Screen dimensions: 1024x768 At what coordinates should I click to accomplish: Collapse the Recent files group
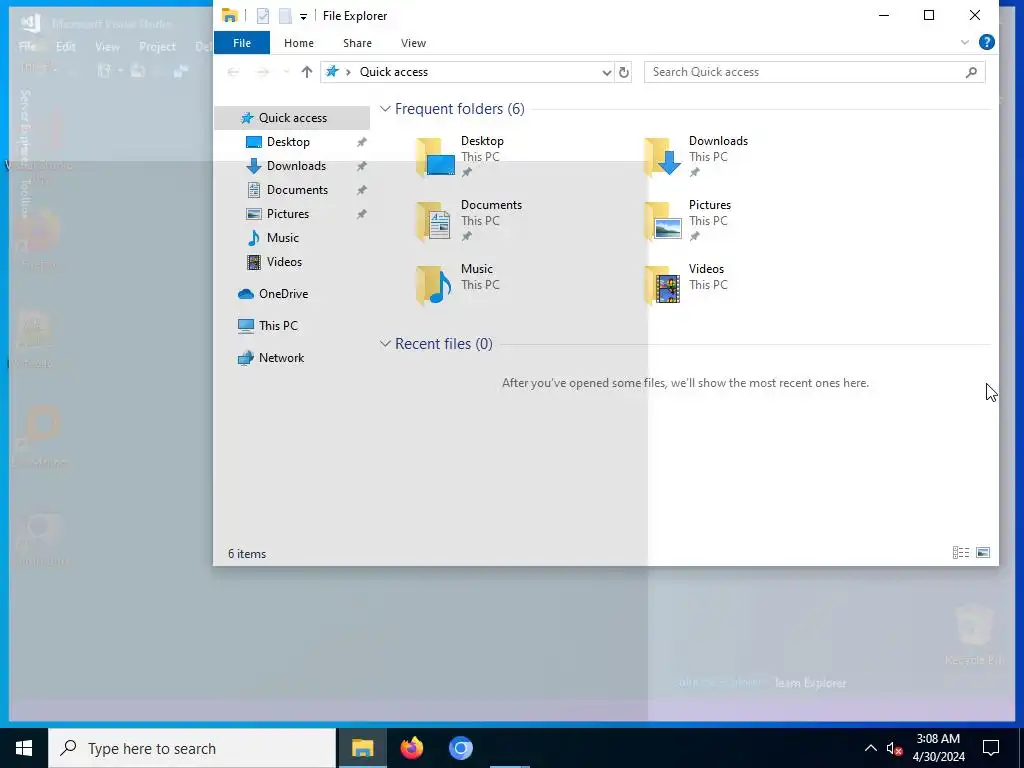coord(385,344)
